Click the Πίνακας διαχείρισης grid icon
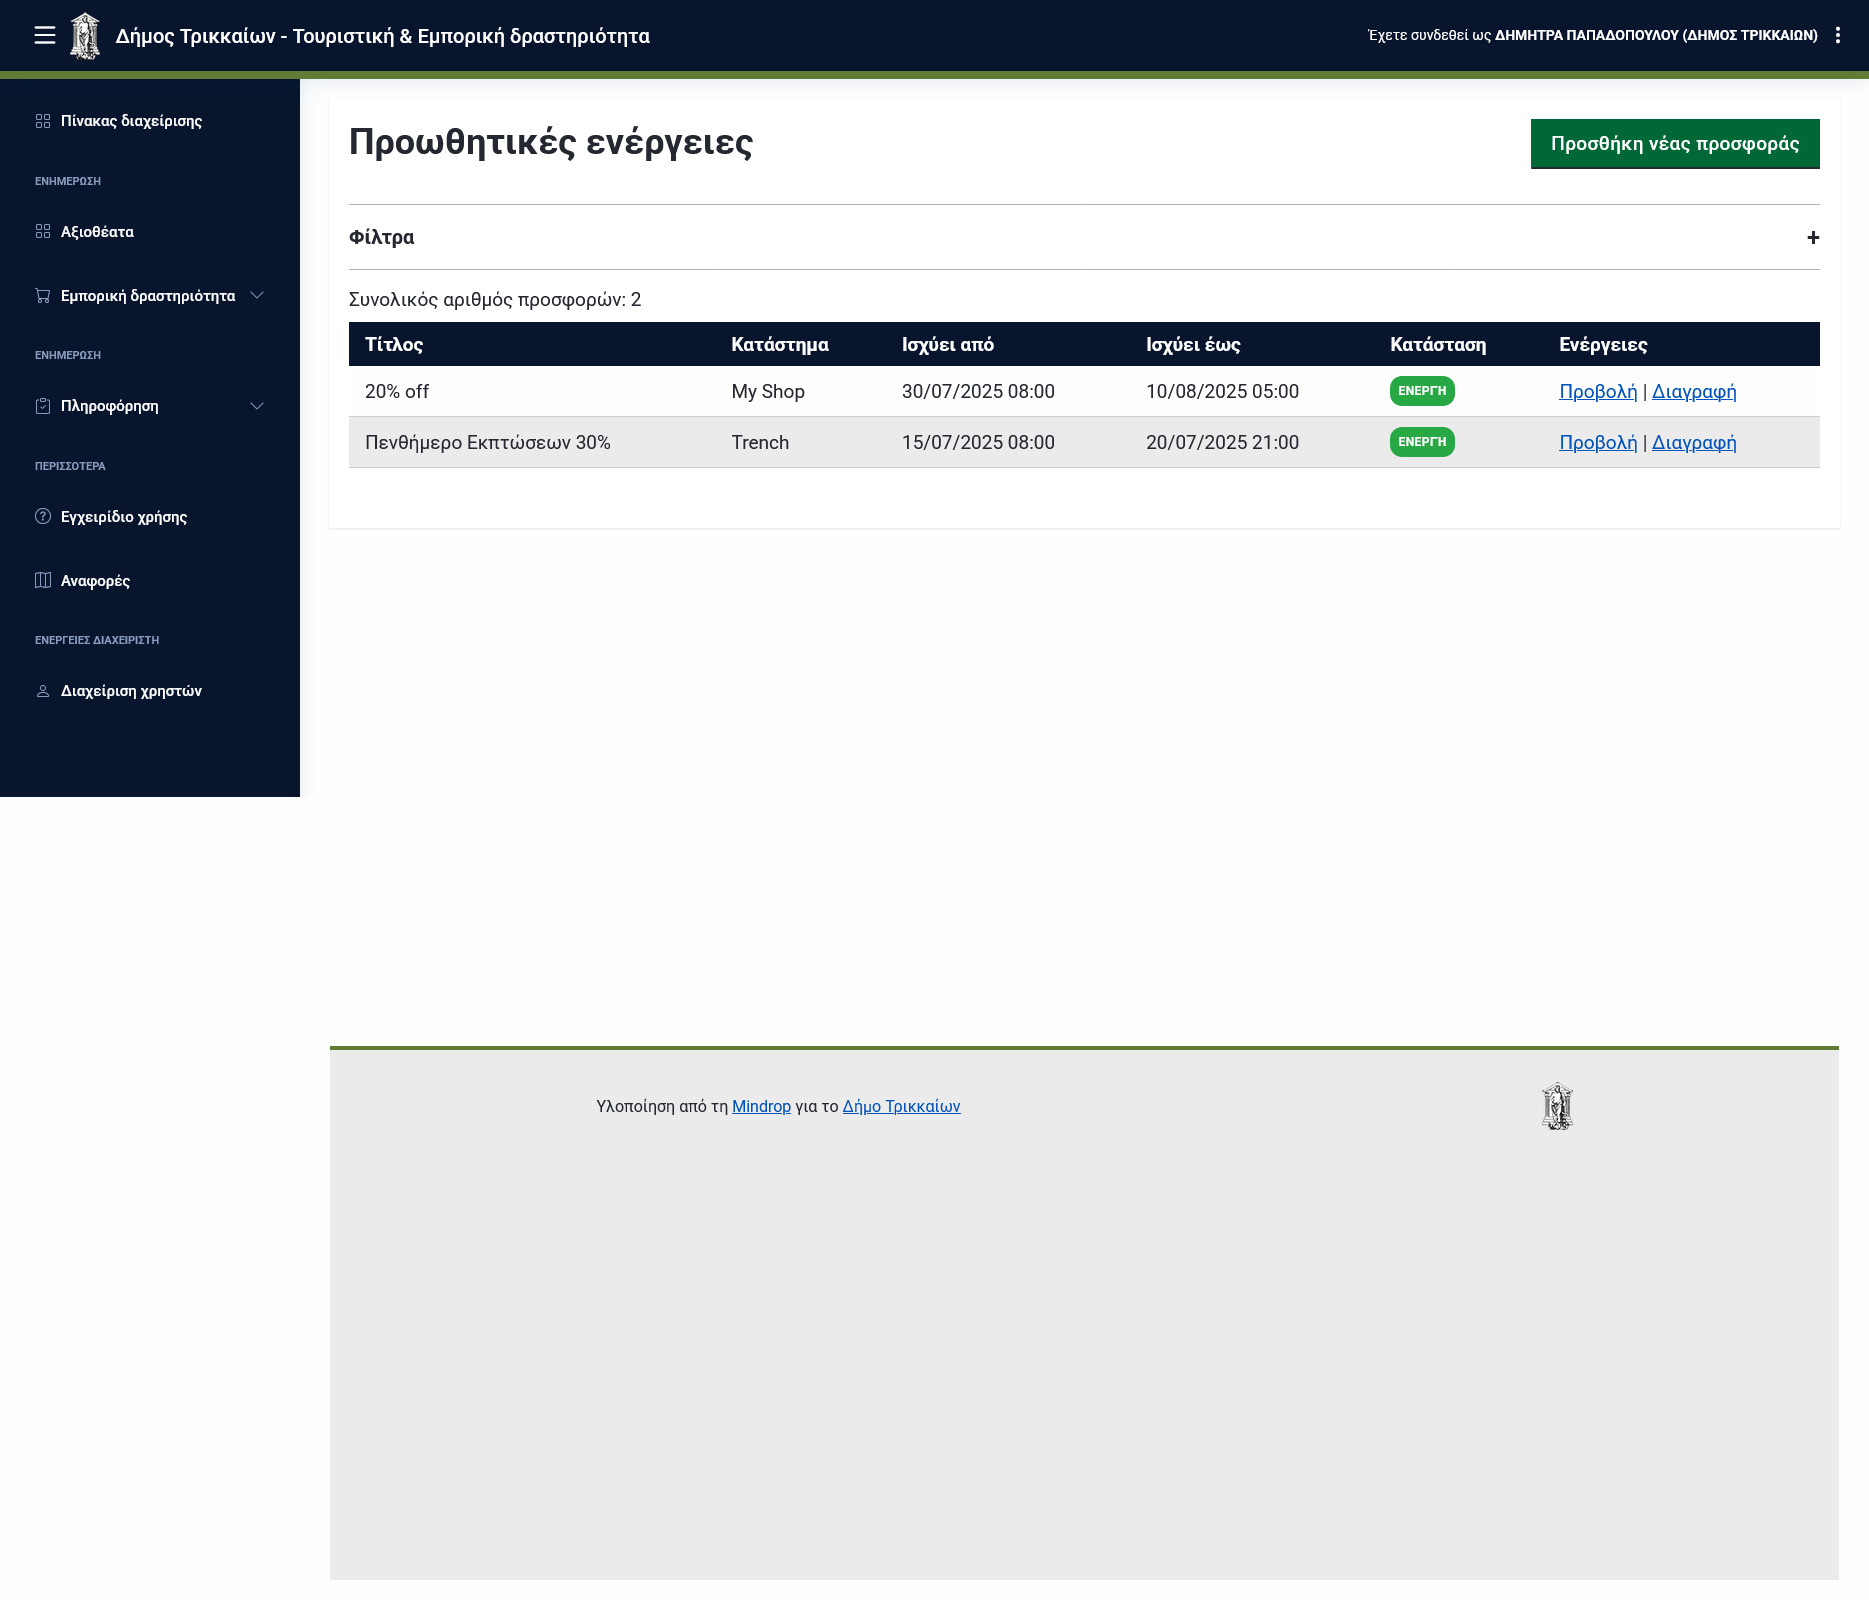Viewport: 1869px width, 1600px height. (43, 121)
